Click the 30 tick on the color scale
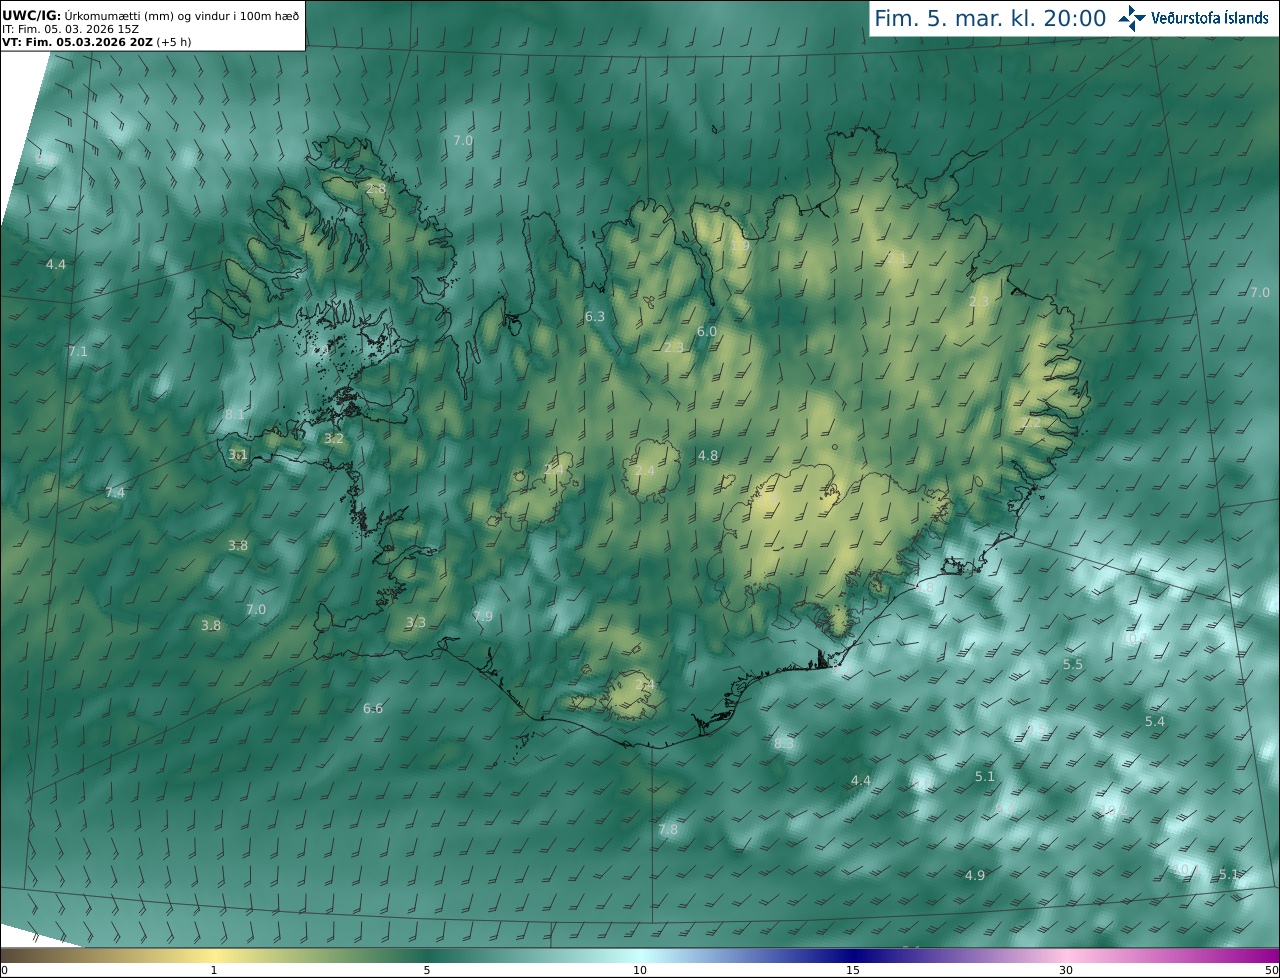The width and height of the screenshot is (1280, 978). tap(1066, 971)
